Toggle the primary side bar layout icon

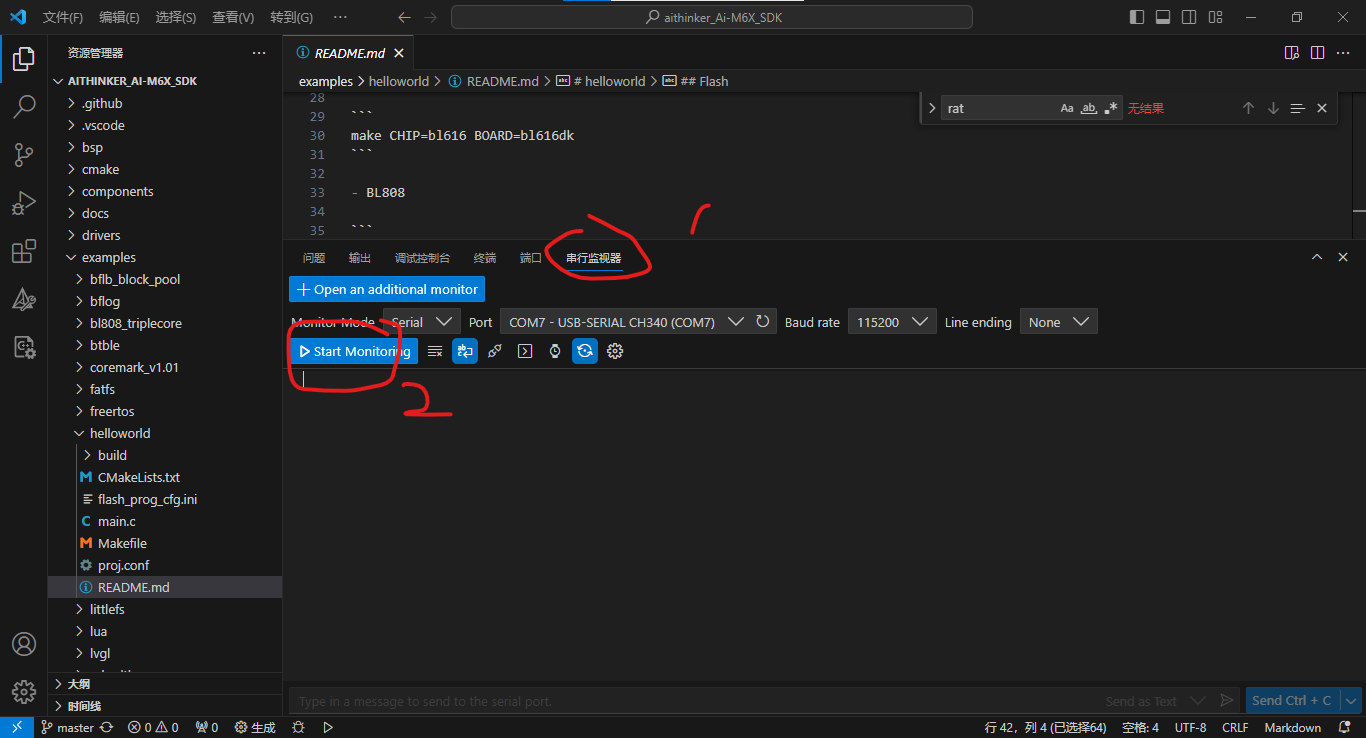pyautogui.click(x=1137, y=17)
